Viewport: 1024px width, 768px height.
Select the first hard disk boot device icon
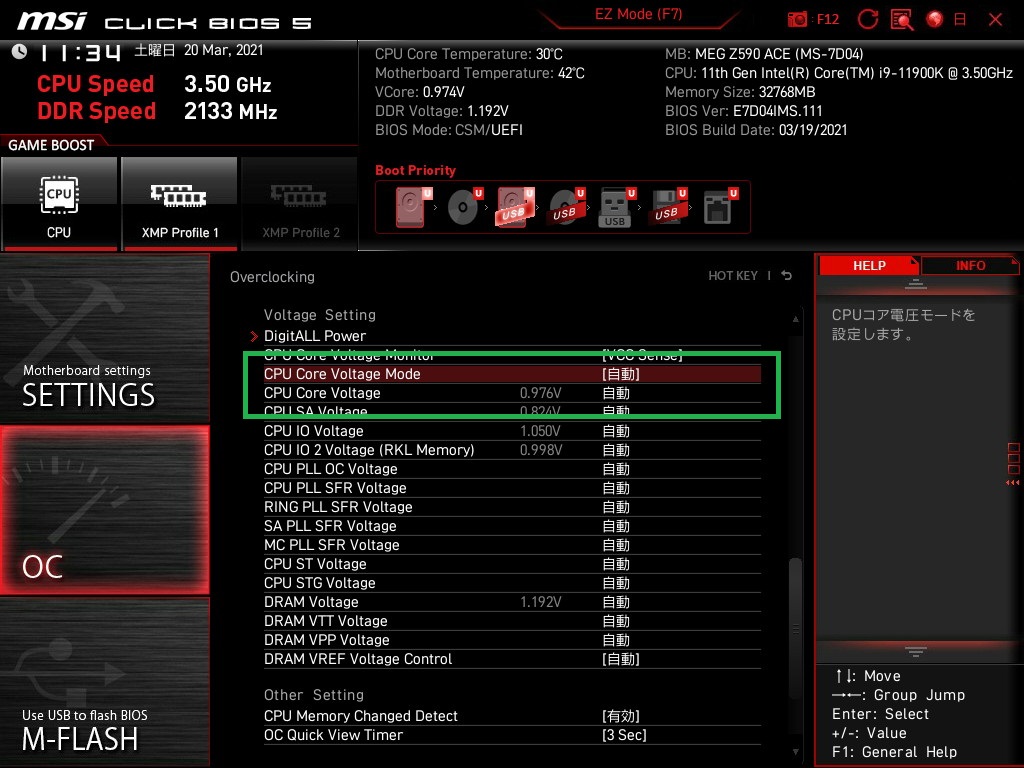[413, 207]
